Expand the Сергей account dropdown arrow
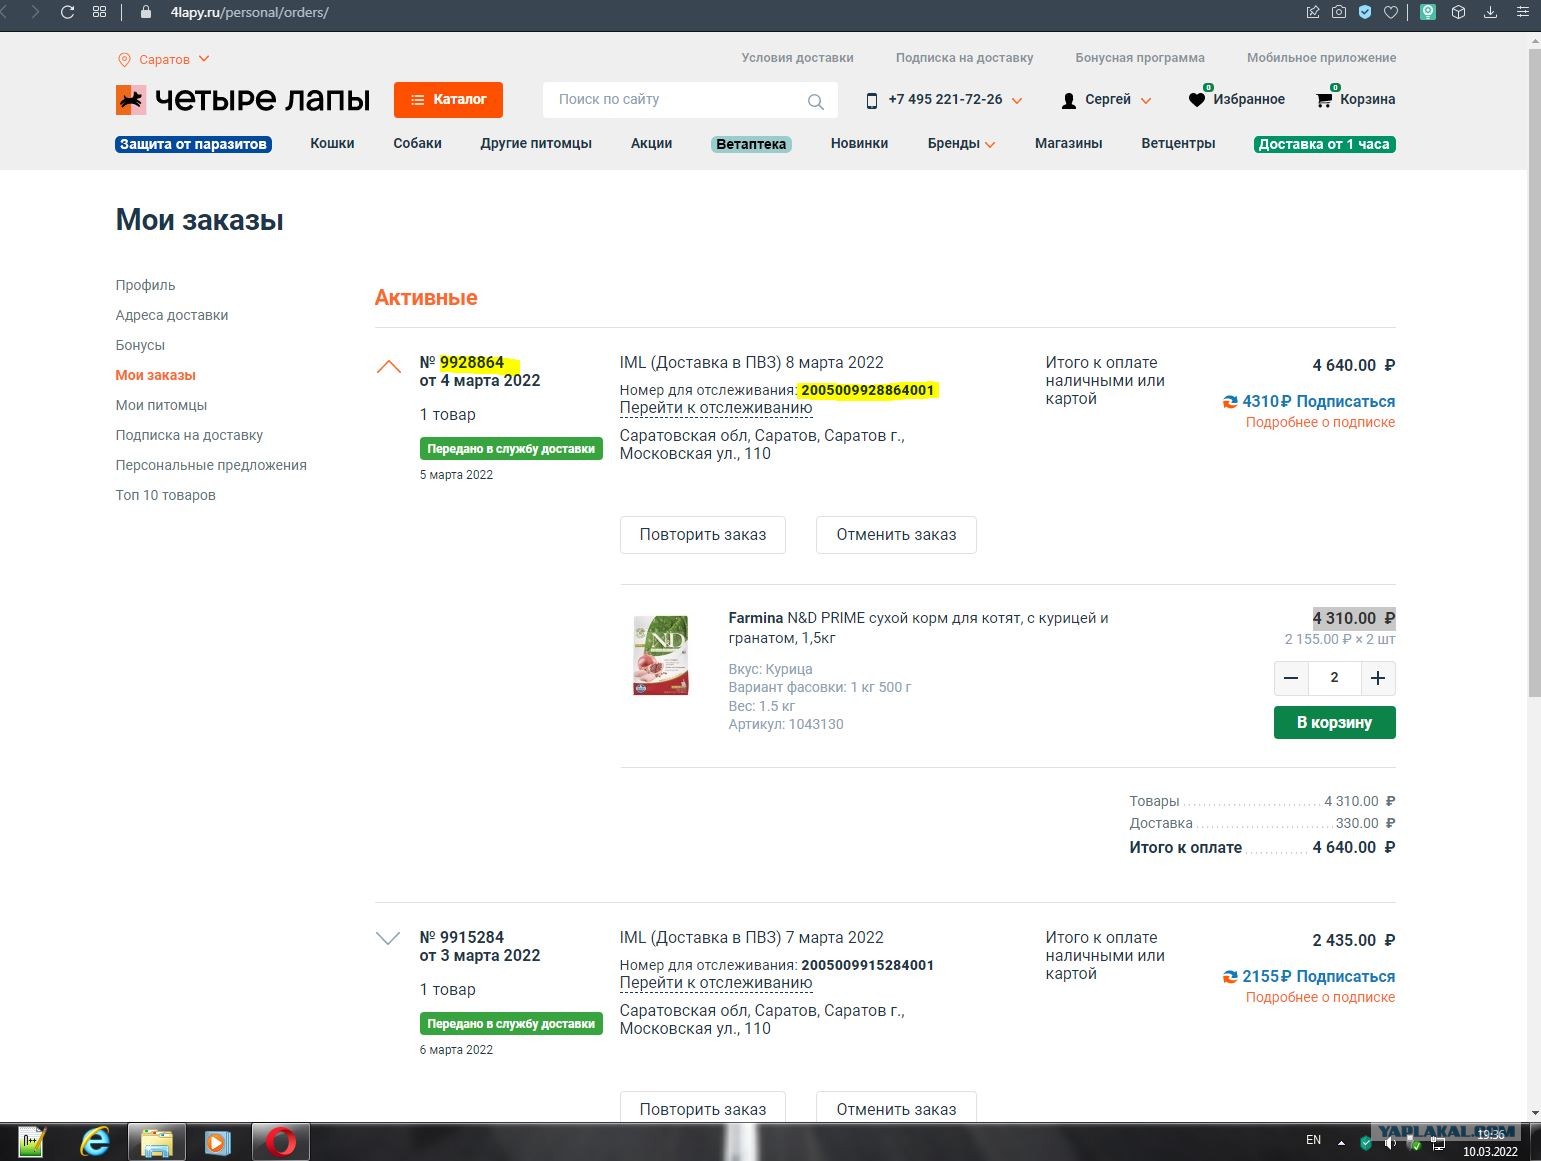 [1146, 100]
